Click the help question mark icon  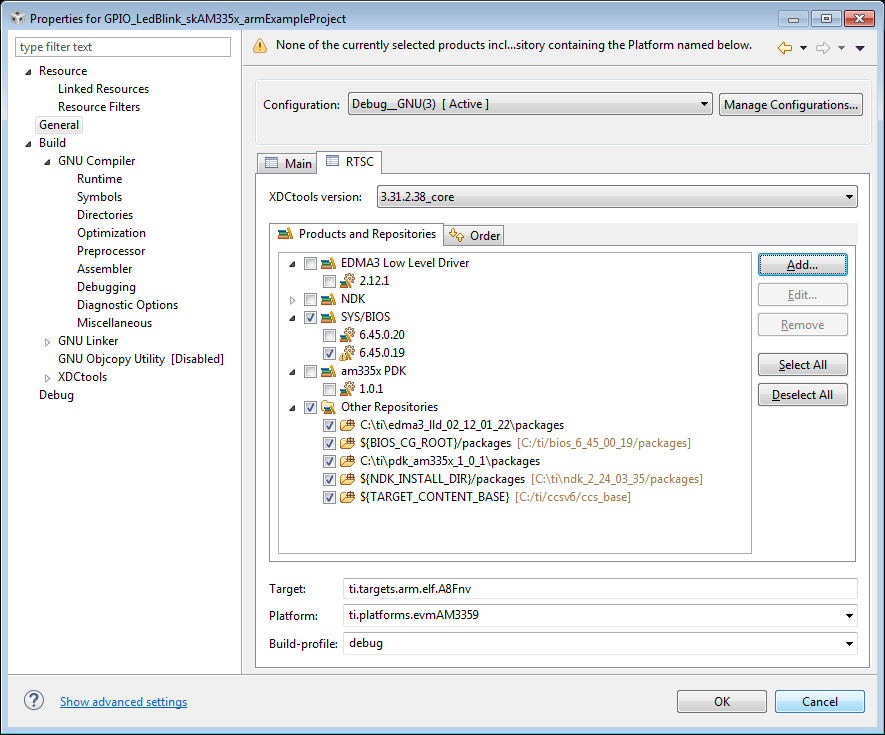34,701
